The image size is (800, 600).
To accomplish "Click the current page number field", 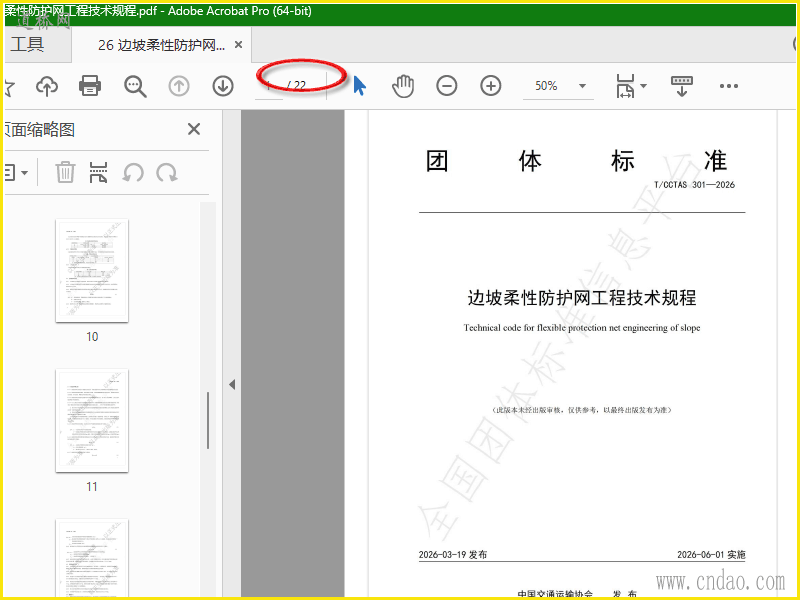I will coord(269,86).
